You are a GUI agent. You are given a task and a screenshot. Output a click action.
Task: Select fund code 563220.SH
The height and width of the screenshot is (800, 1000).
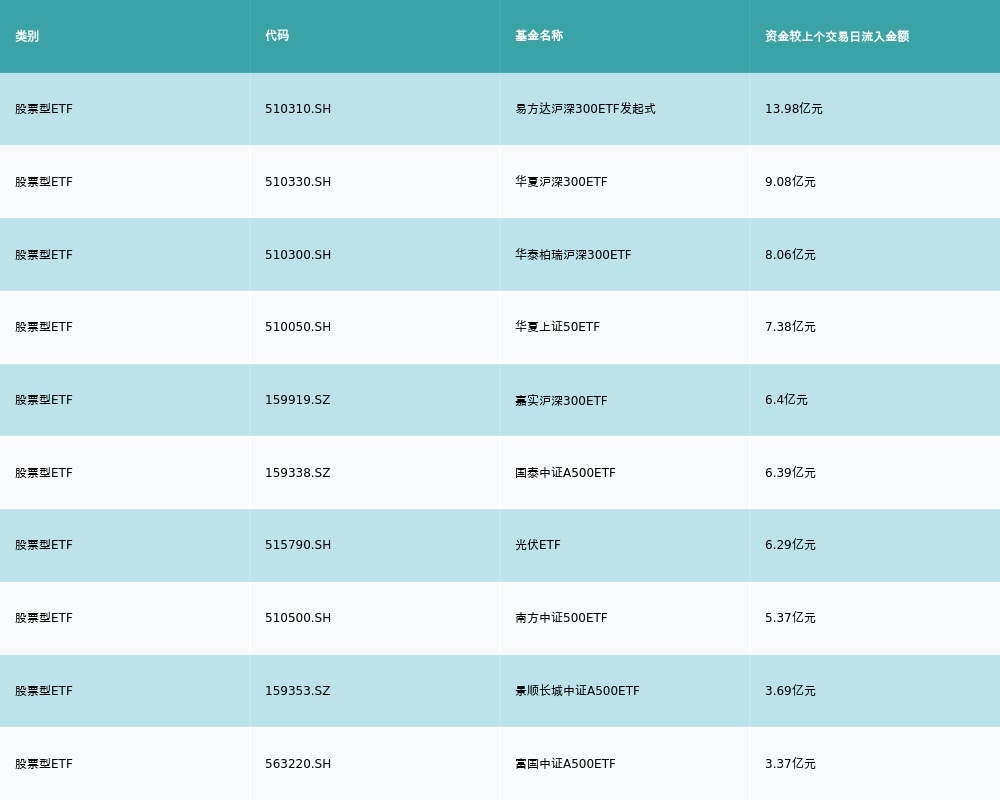tap(298, 764)
